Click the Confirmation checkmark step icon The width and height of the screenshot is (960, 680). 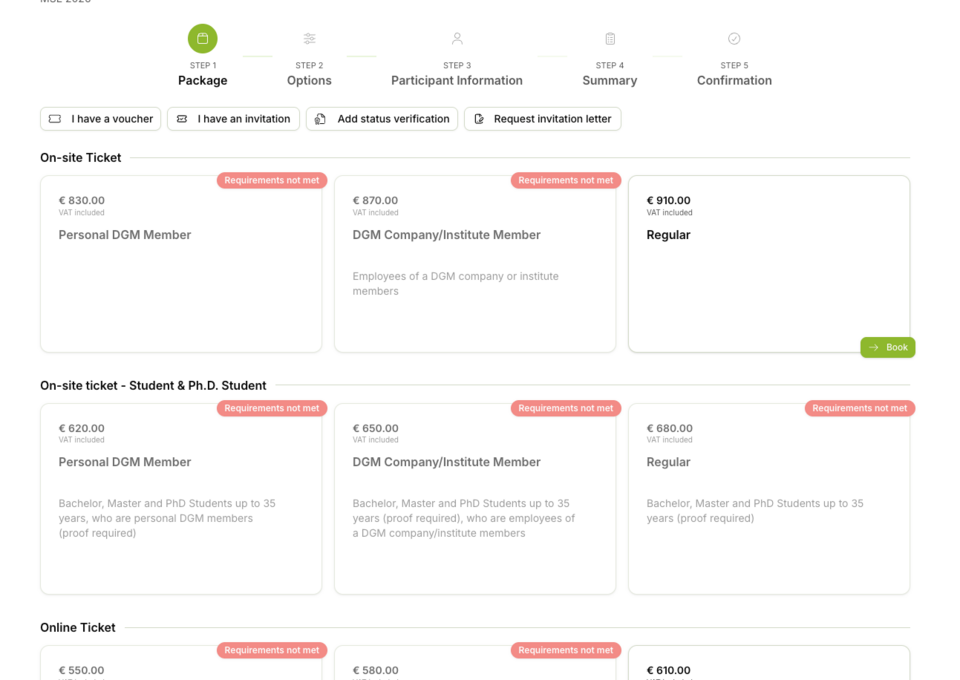(x=734, y=39)
